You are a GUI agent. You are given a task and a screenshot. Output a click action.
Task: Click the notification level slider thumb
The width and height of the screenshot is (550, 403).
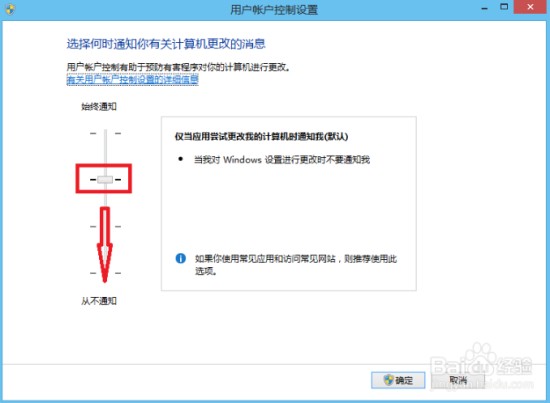coord(105,180)
